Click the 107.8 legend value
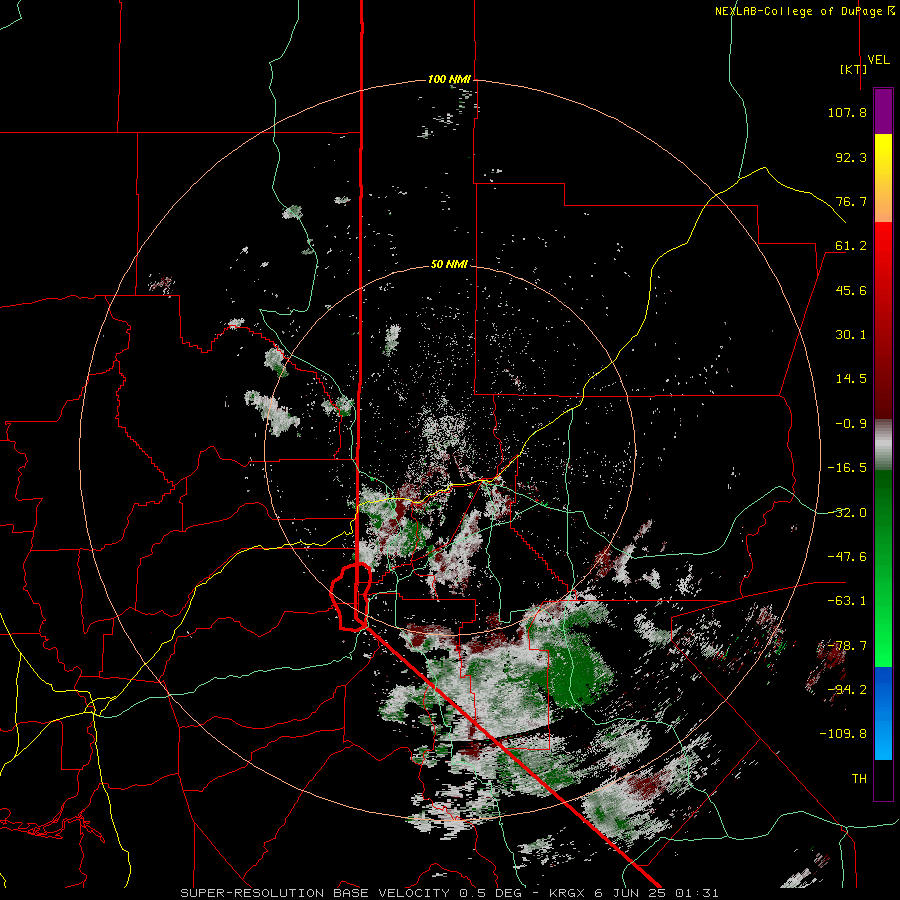The height and width of the screenshot is (900, 900). click(x=847, y=112)
